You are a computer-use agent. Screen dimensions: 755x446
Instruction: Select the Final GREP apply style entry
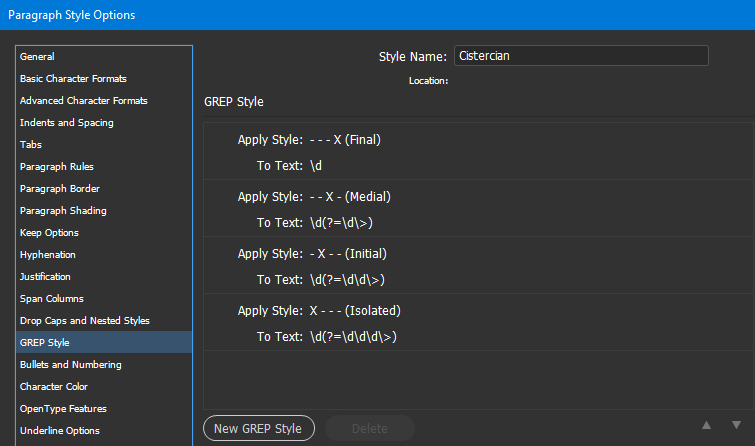tap(345, 140)
